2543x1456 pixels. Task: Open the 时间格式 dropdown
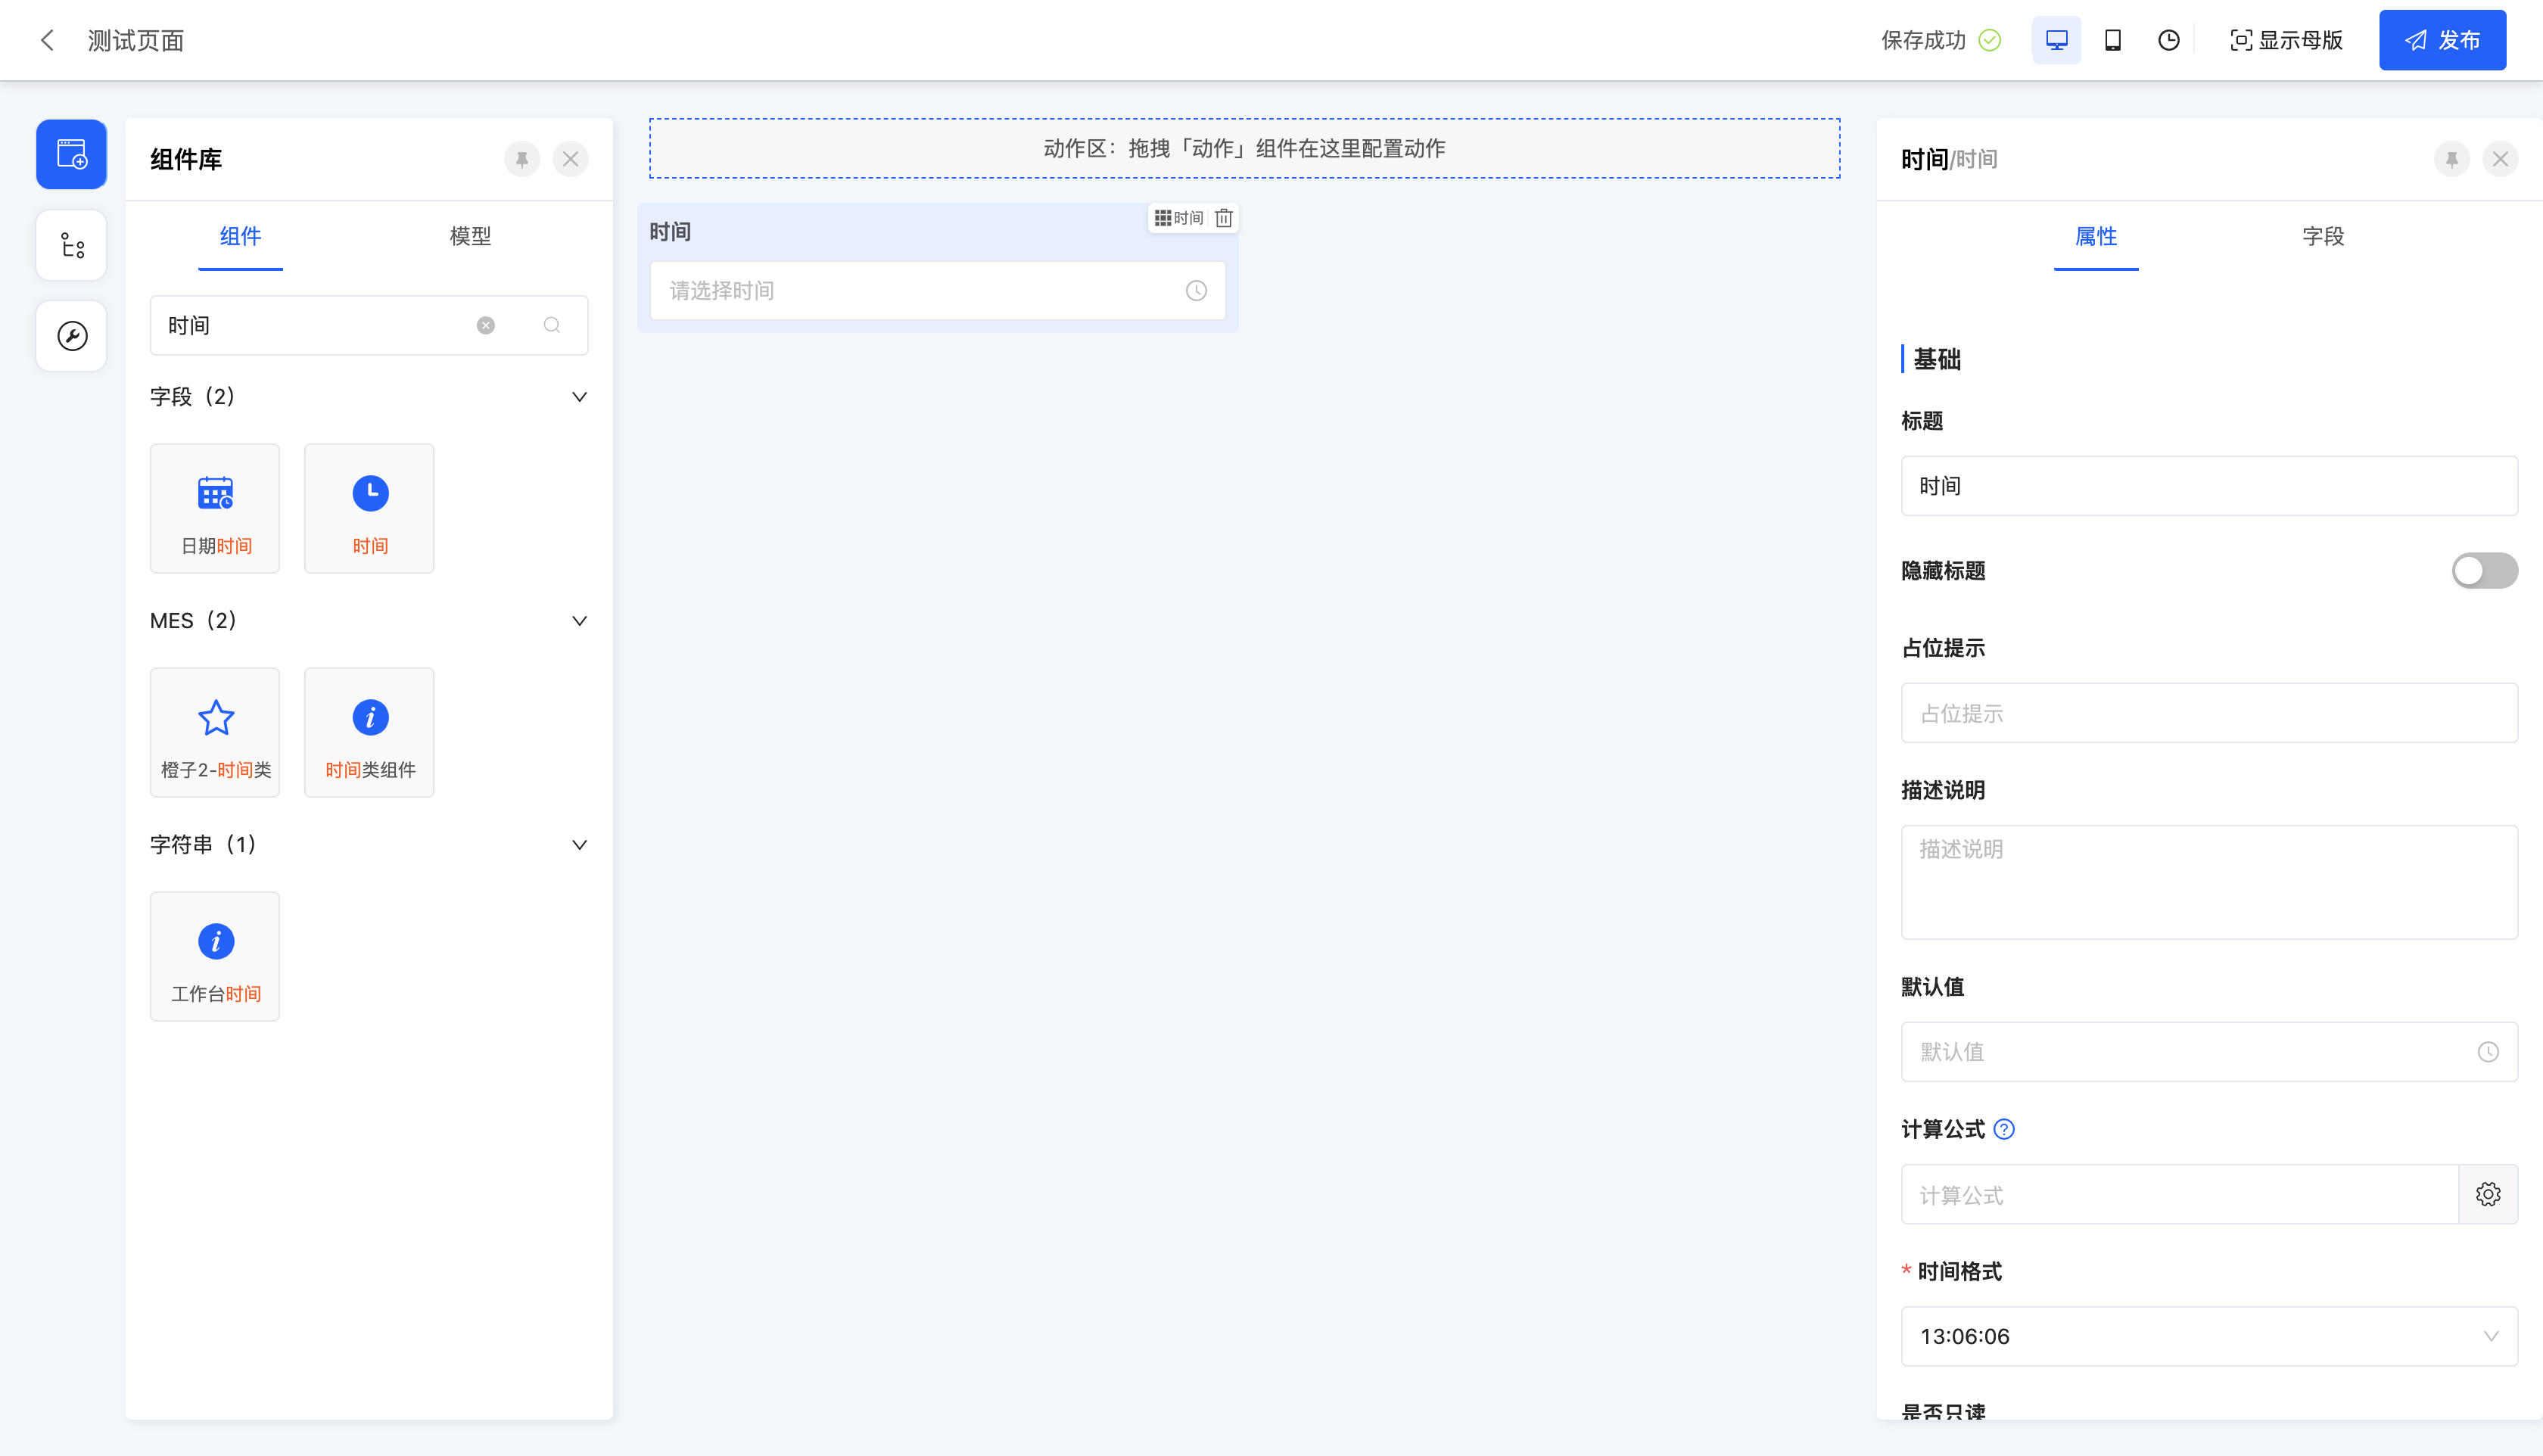click(2208, 1336)
